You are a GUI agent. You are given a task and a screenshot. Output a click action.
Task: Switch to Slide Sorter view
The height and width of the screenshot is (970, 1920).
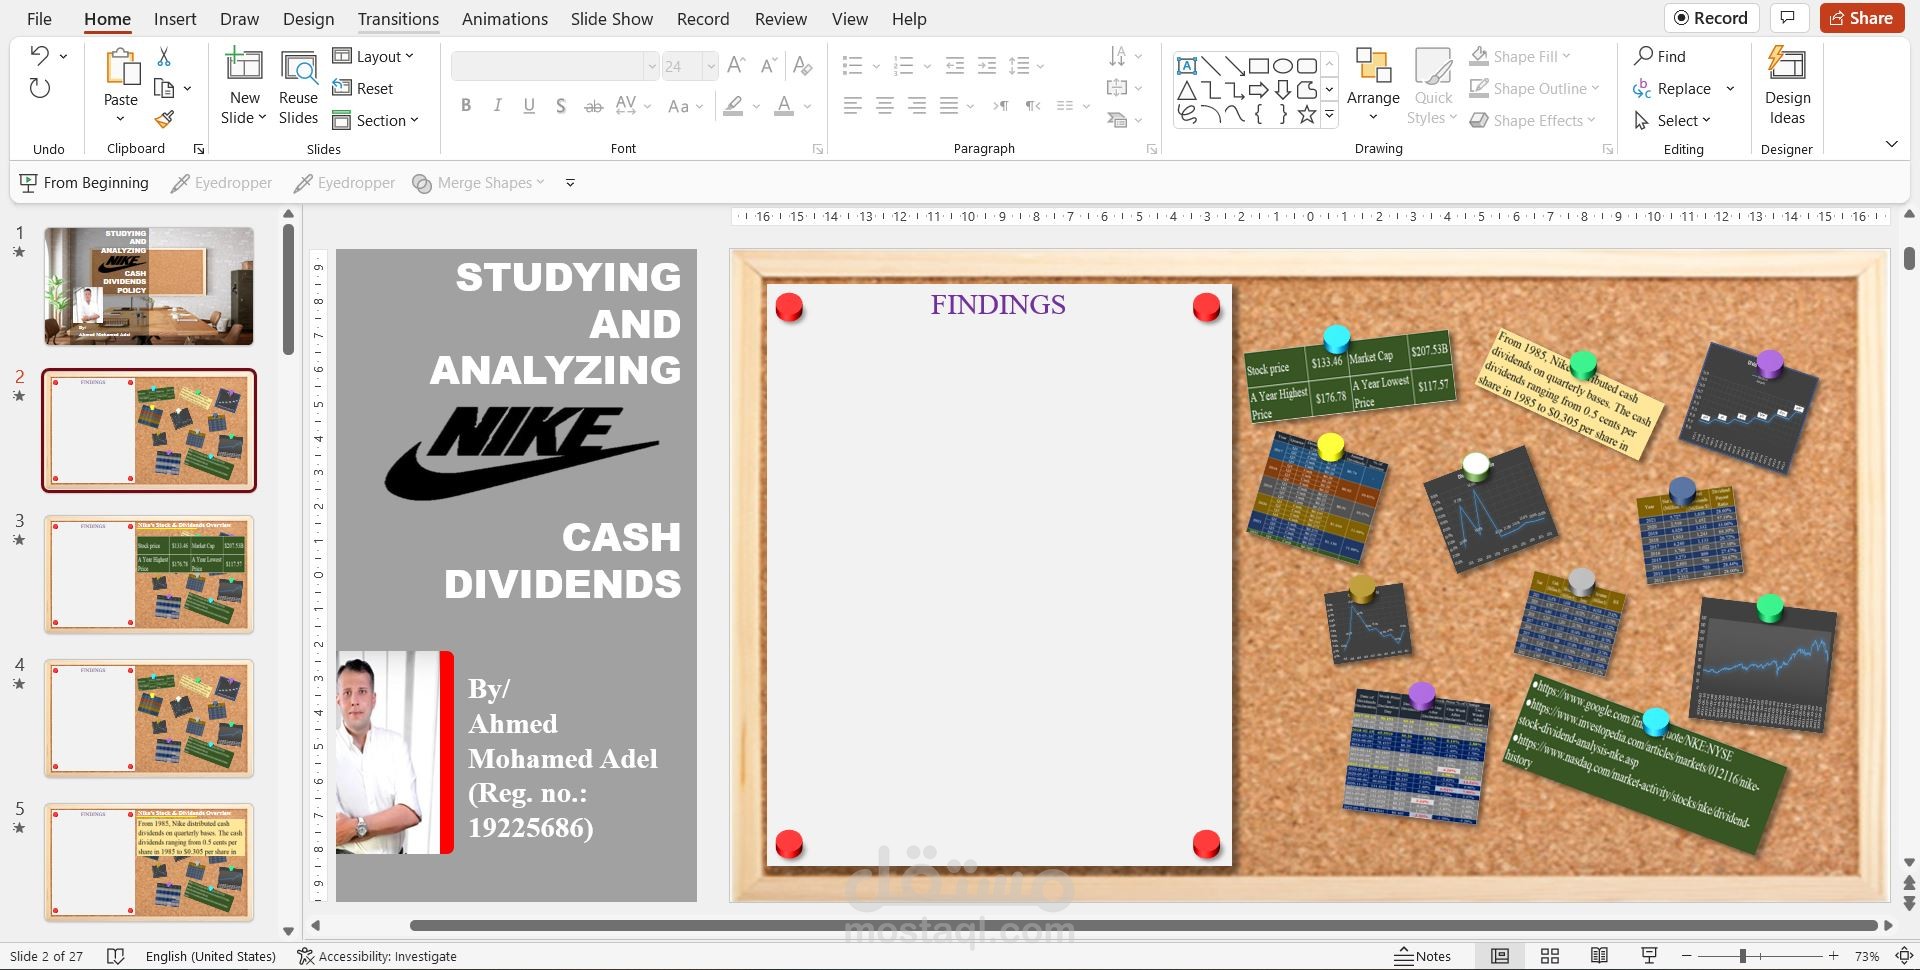pos(1550,956)
